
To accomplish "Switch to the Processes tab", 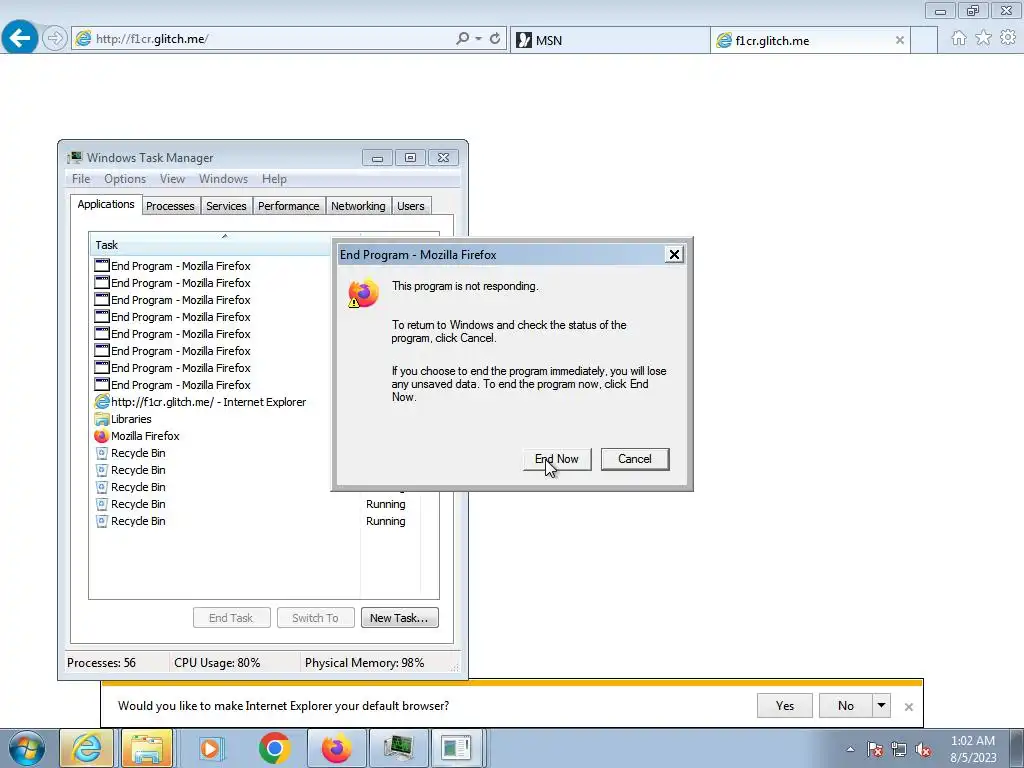I will (x=170, y=206).
